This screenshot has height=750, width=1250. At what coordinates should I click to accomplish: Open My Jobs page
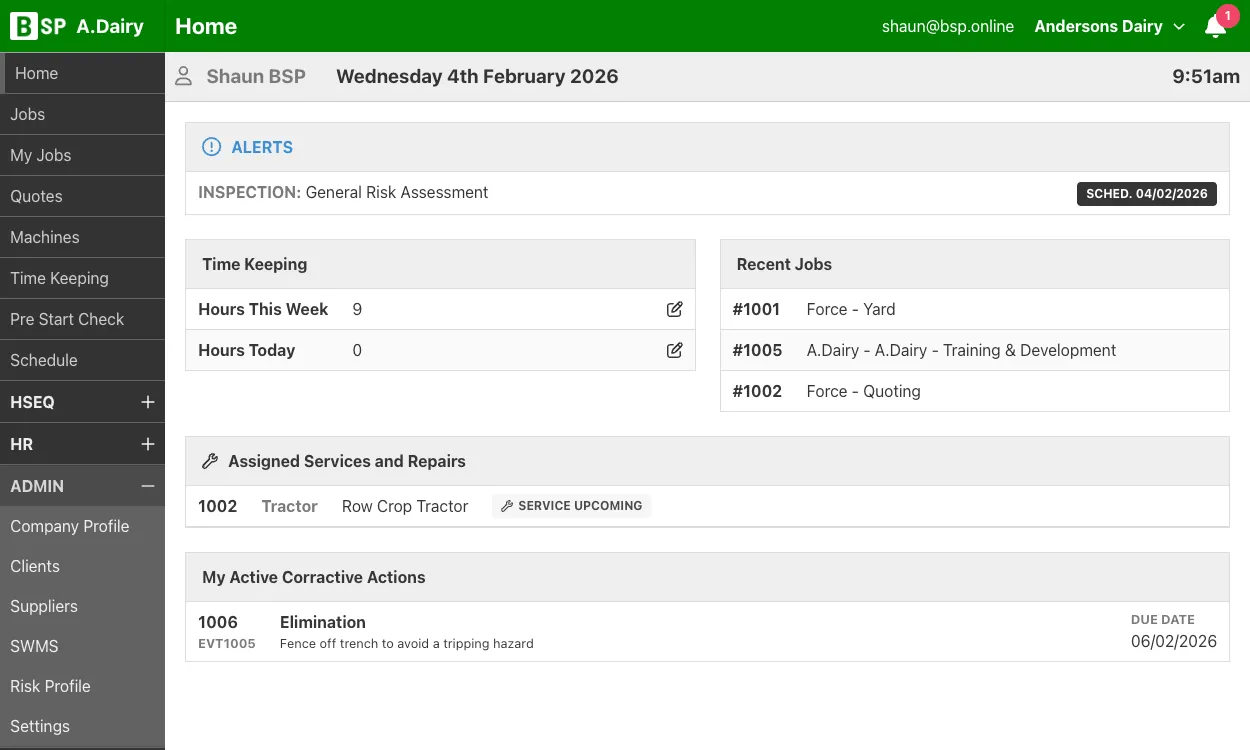[82, 155]
